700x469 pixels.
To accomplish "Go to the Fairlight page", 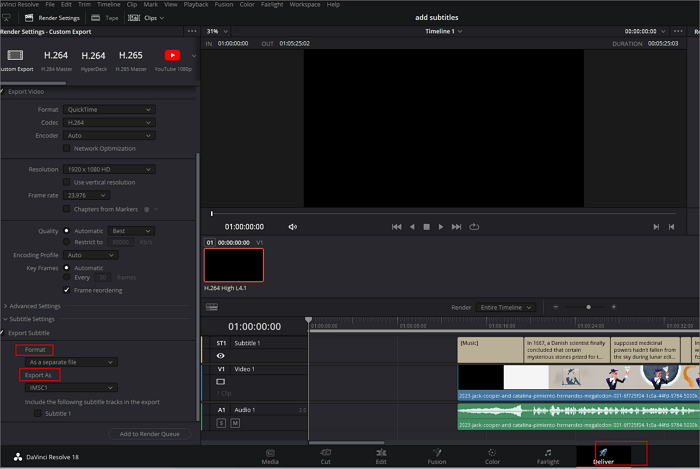I will [x=548, y=457].
